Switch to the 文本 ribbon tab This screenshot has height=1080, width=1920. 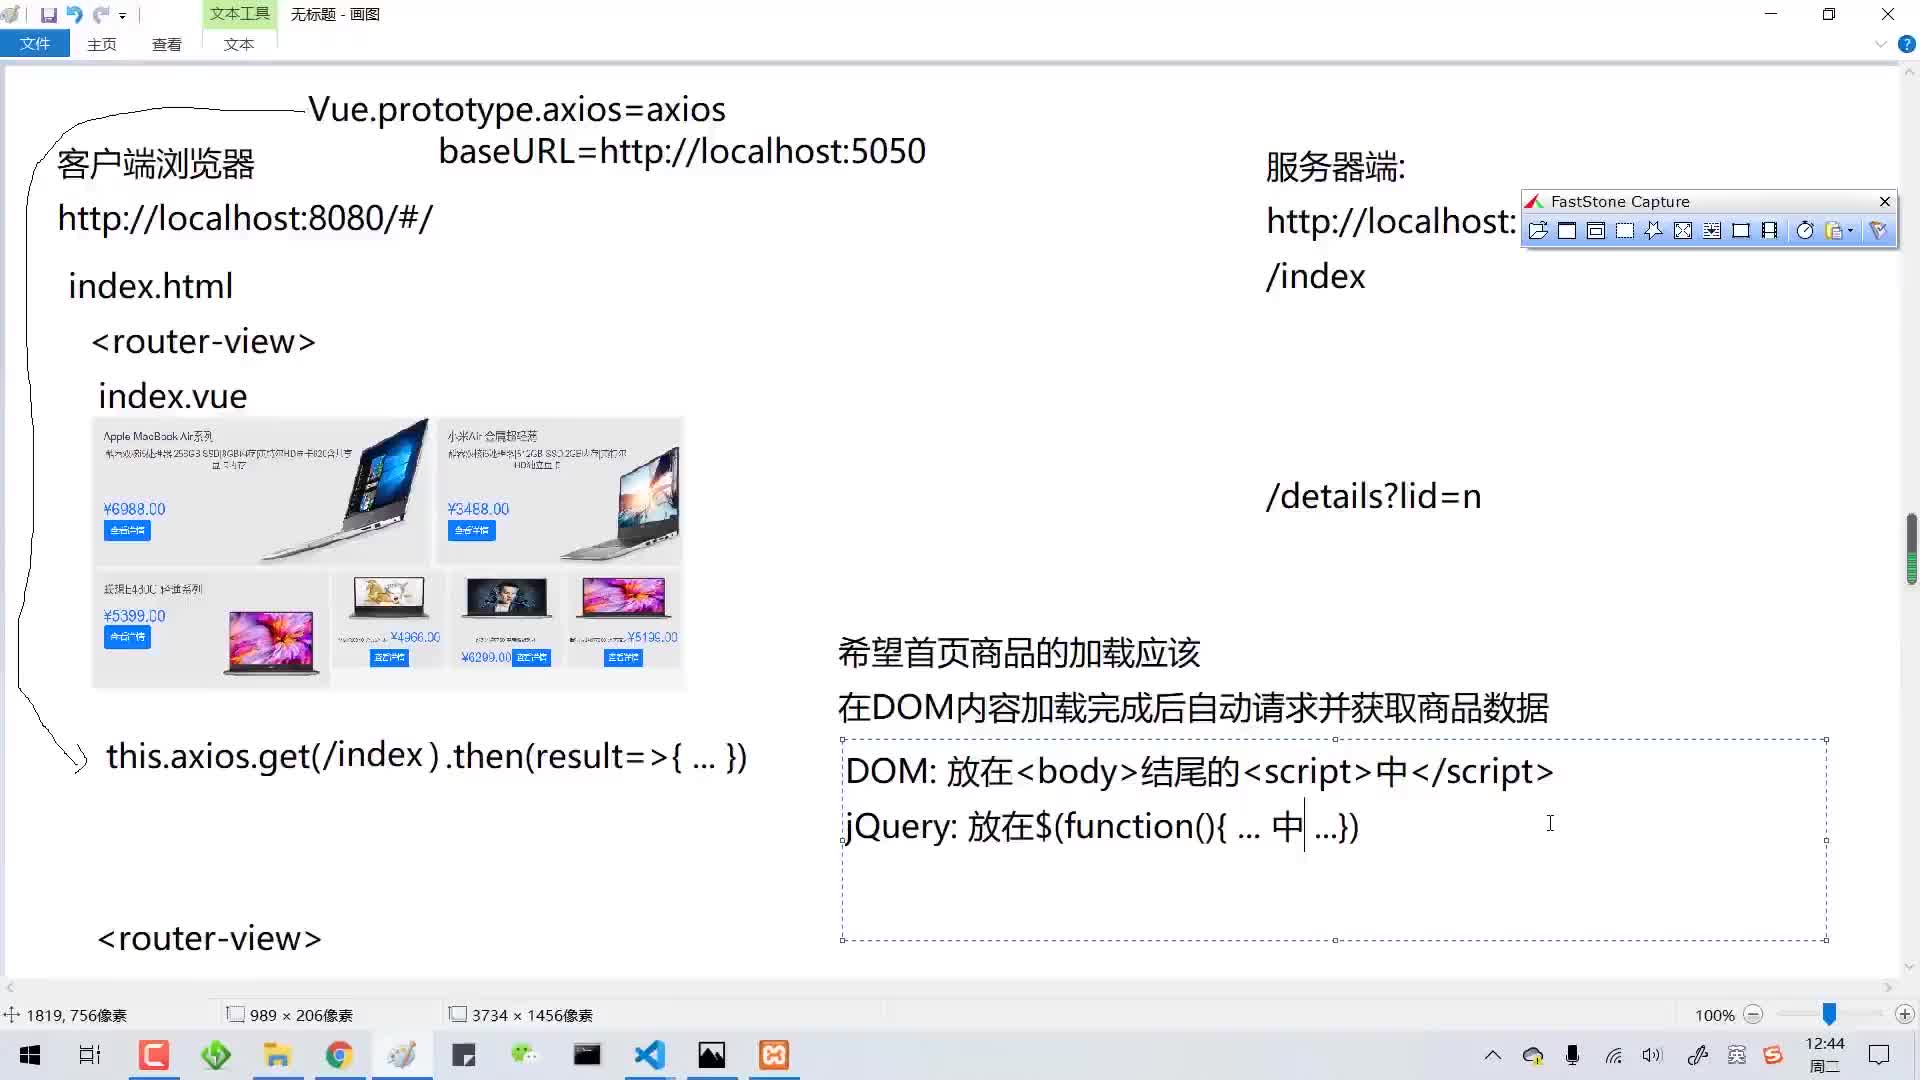coord(239,44)
